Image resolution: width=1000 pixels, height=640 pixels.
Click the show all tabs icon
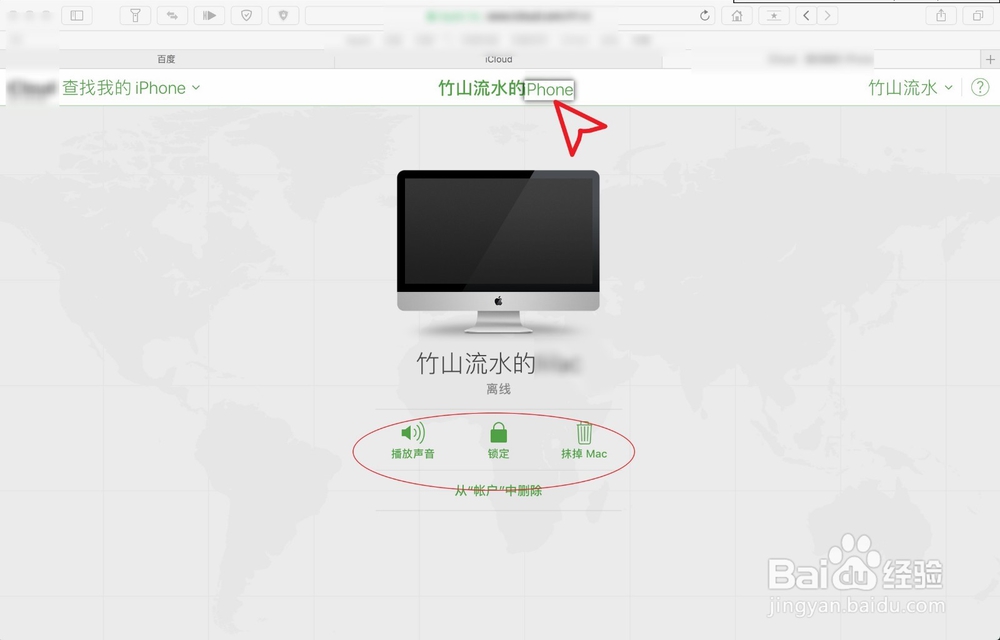(976, 15)
